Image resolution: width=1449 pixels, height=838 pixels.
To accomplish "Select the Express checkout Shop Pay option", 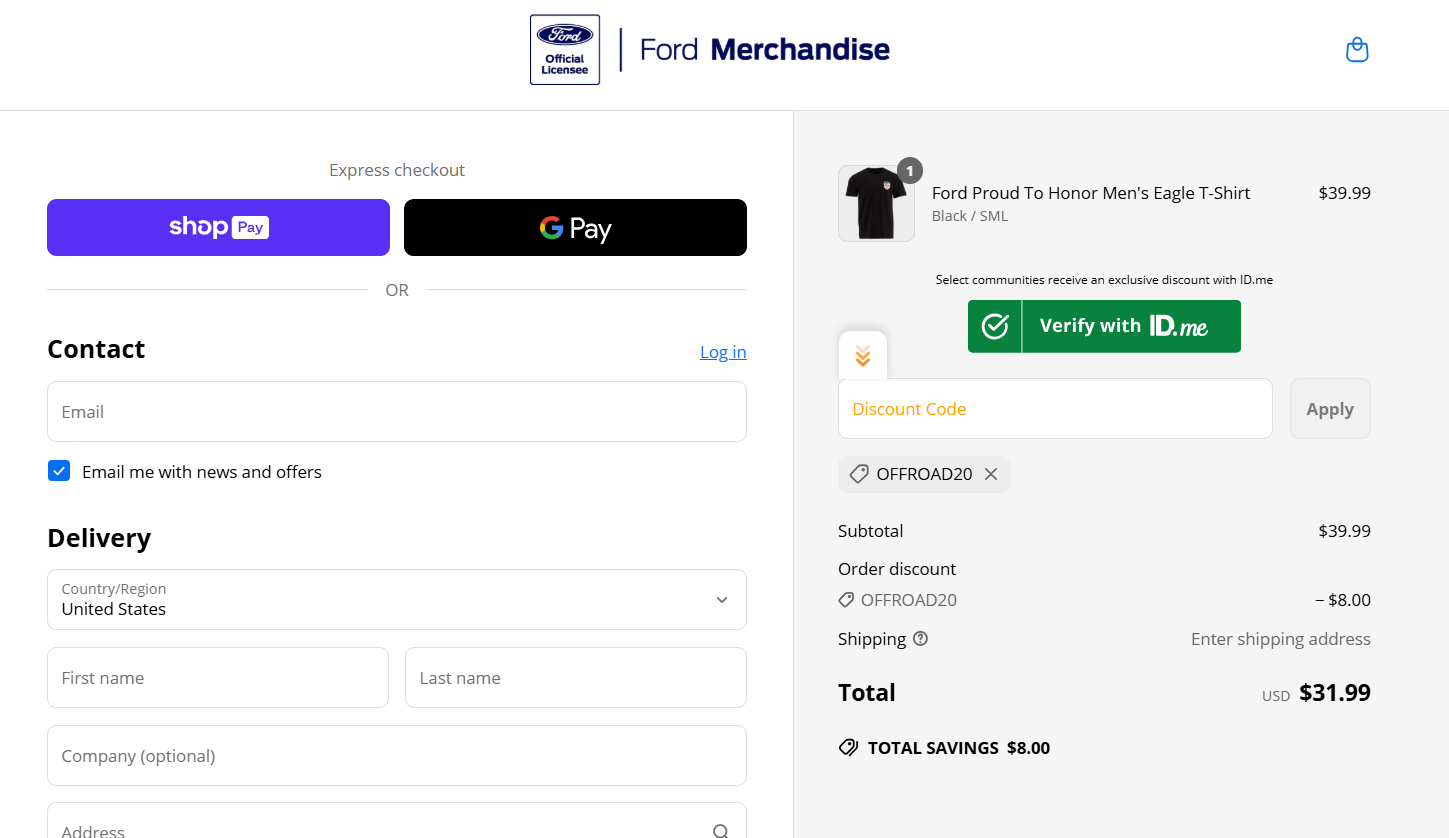I will click(218, 227).
